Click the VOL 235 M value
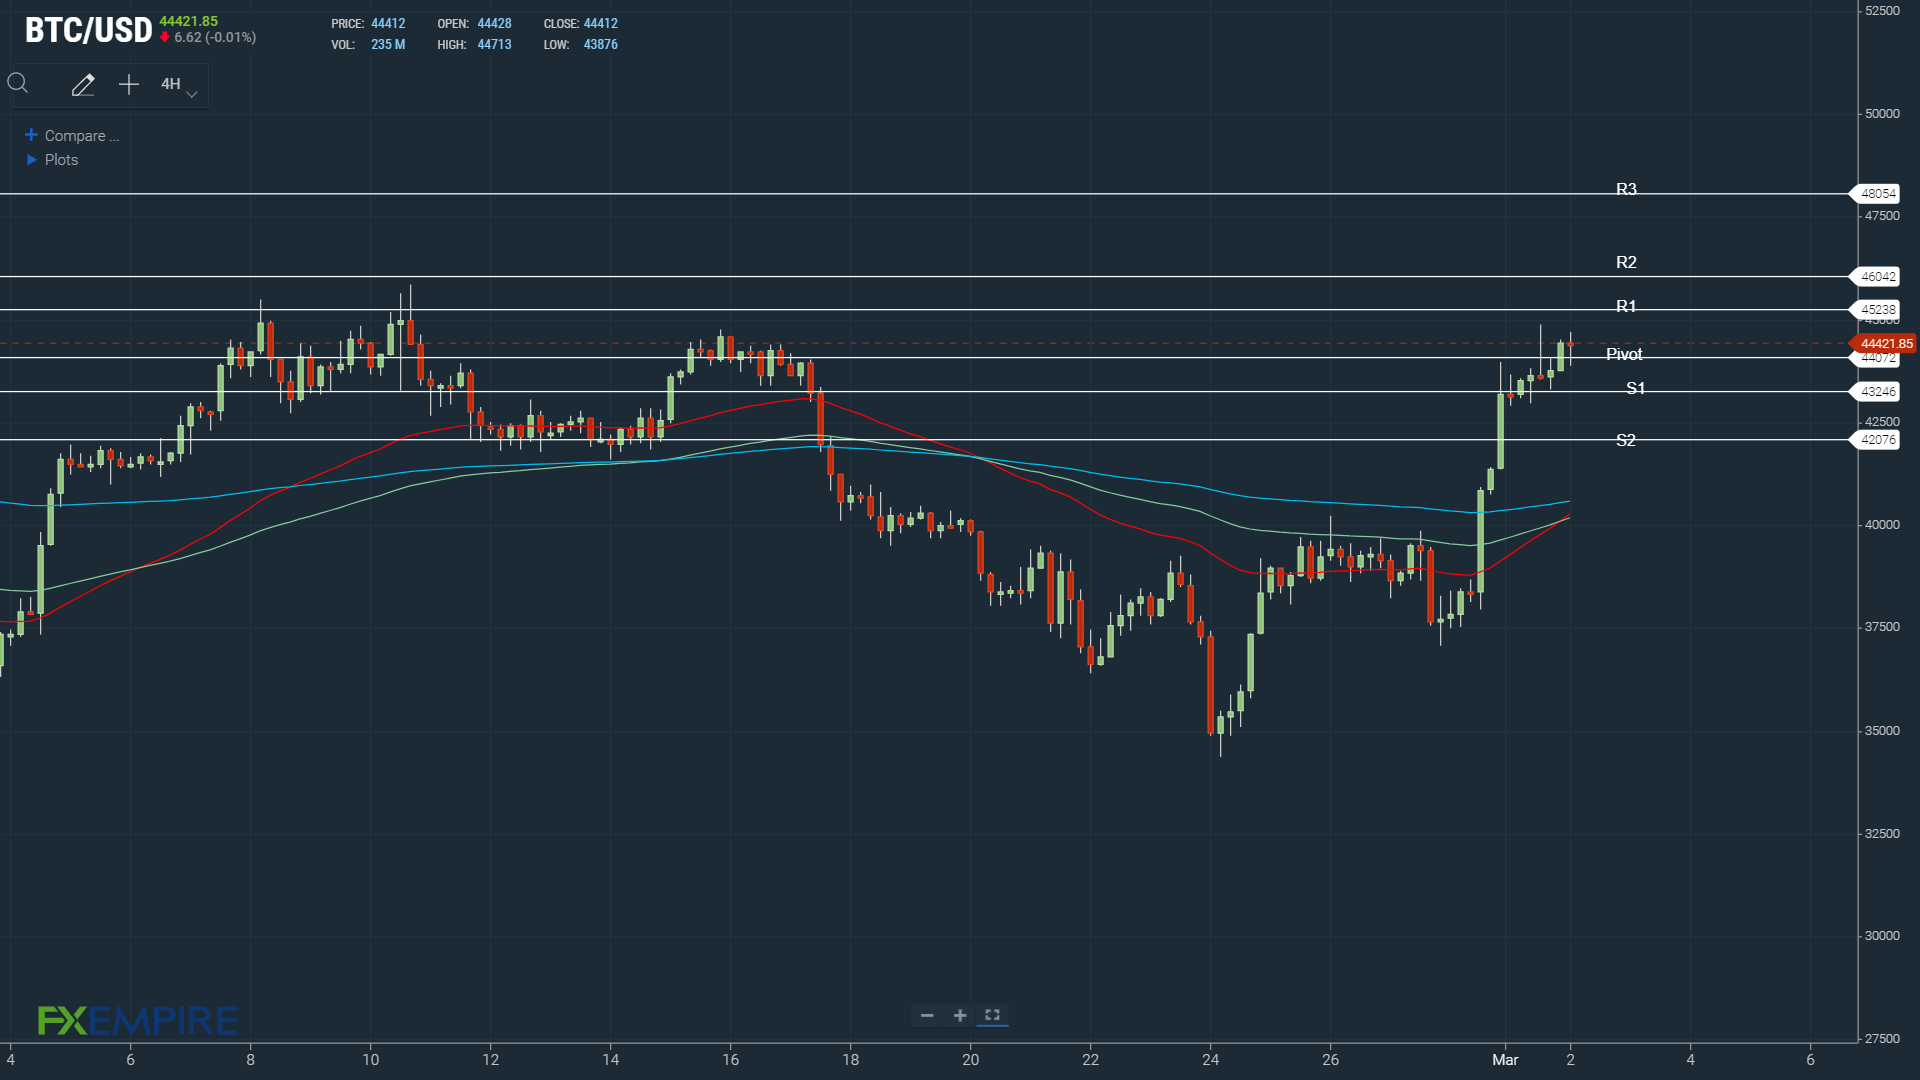The height and width of the screenshot is (1080, 1920). pyautogui.click(x=388, y=45)
